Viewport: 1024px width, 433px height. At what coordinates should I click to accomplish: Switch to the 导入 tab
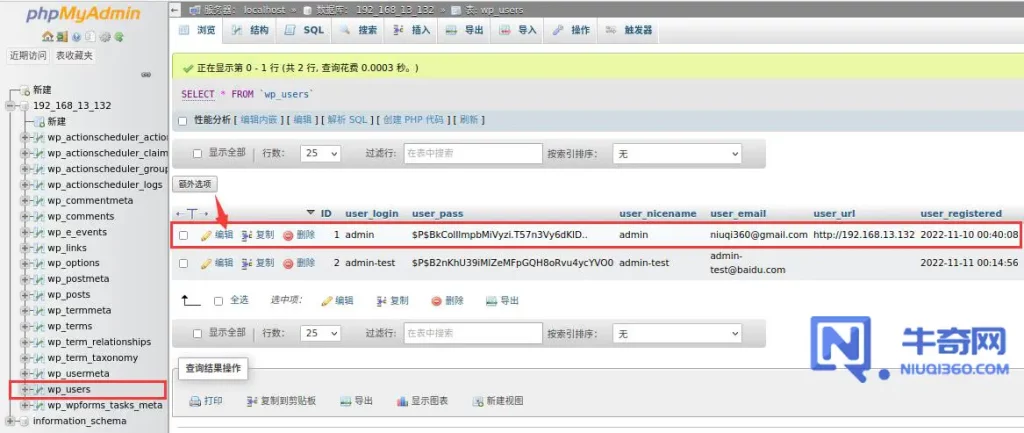(x=518, y=30)
